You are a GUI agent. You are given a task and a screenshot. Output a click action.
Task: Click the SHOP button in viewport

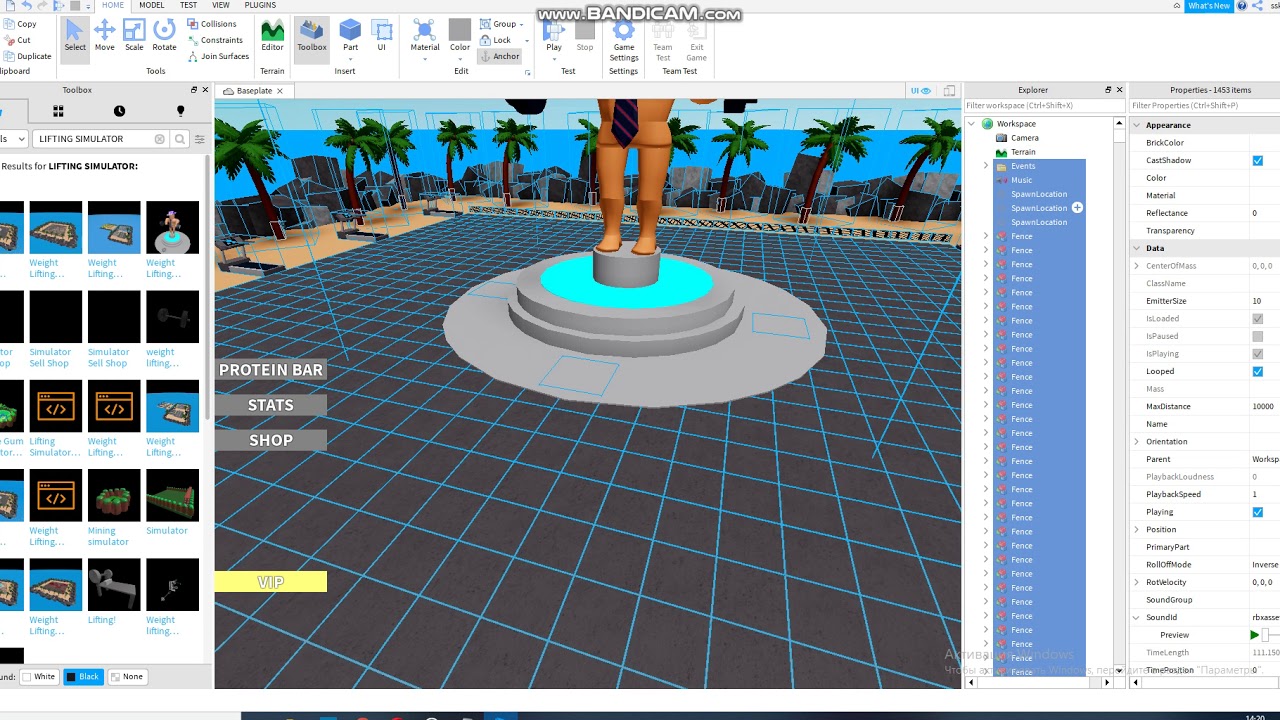(271, 440)
